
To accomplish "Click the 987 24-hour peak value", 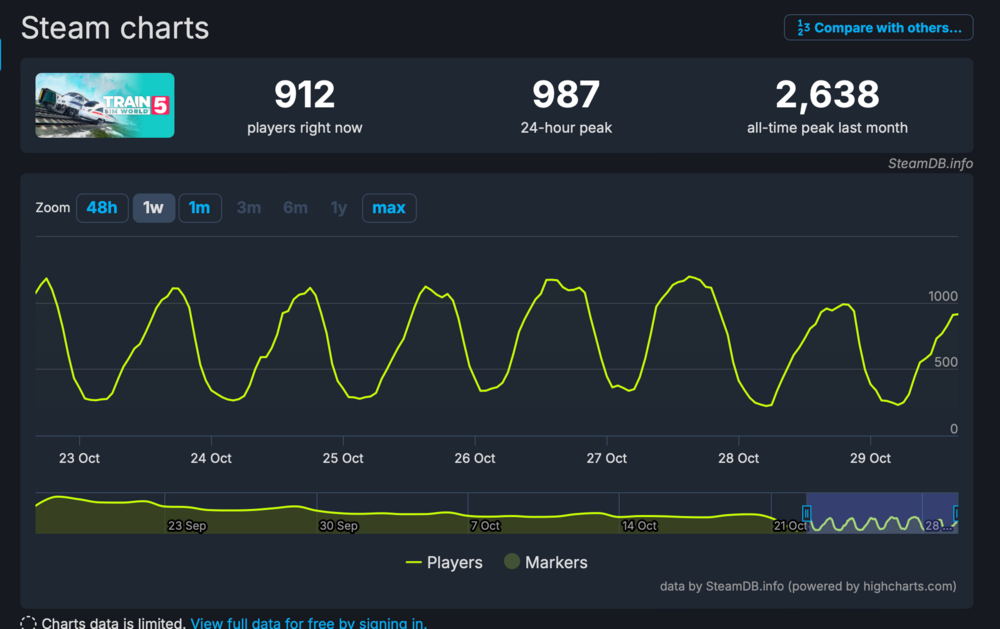I will pos(566,94).
